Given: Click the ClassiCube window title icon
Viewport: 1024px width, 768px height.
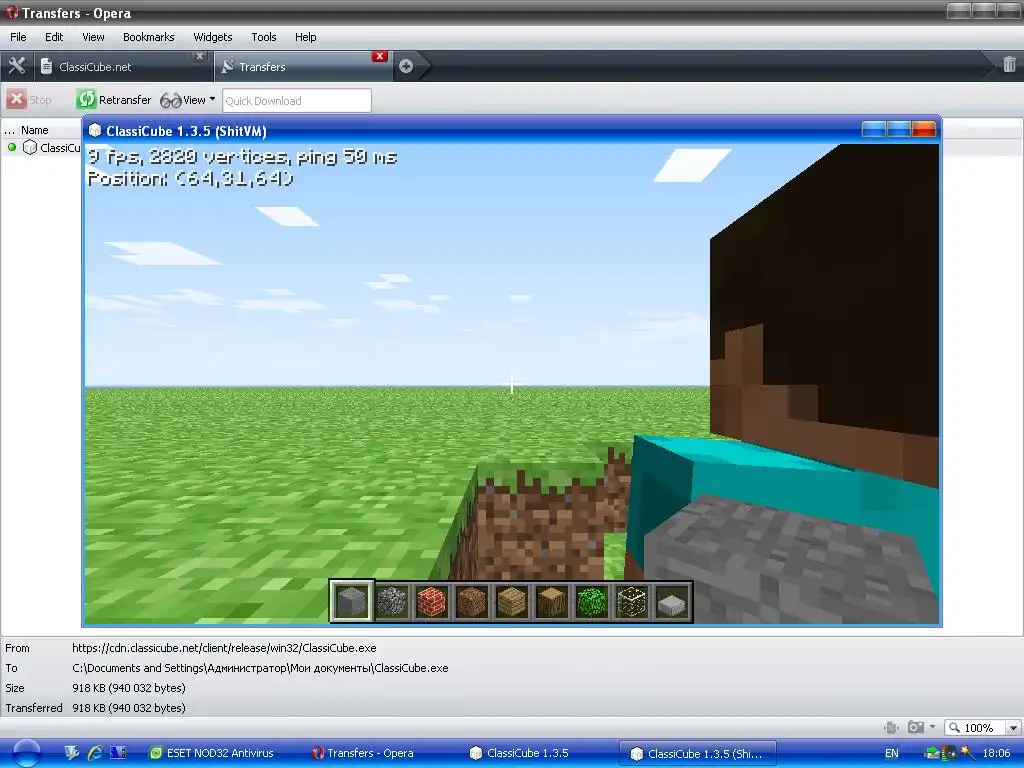Looking at the screenshot, I should (x=95, y=131).
